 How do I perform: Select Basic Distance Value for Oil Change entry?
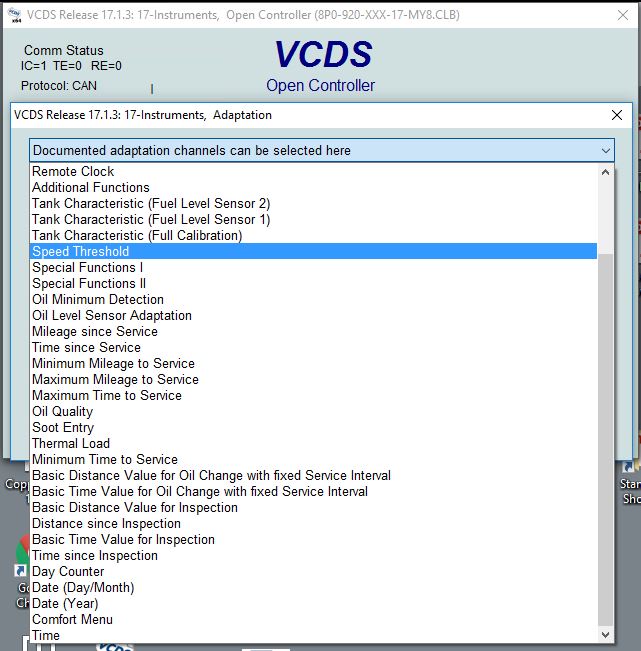click(x=313, y=475)
